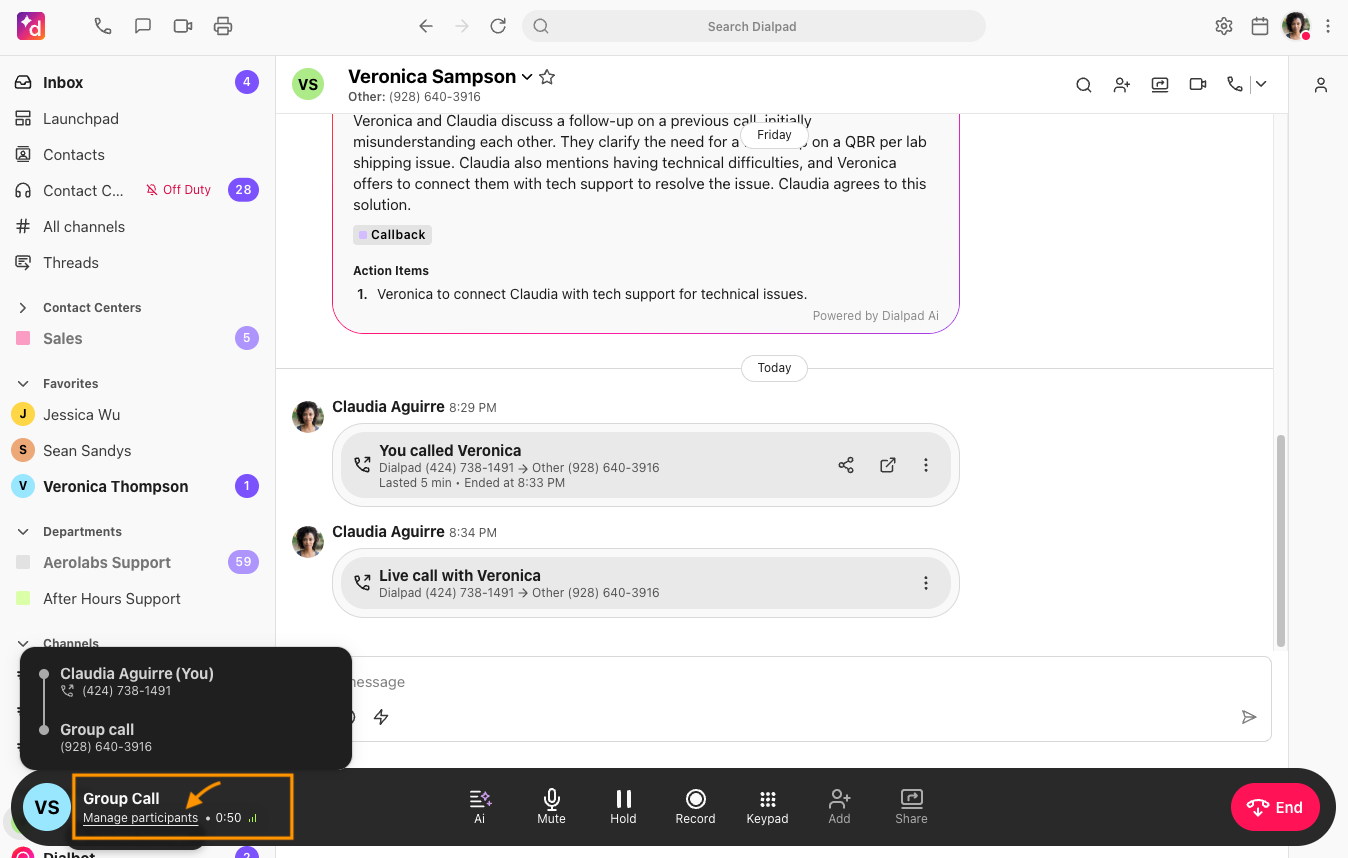Click the fax printer icon
The image size is (1348, 858).
point(223,26)
